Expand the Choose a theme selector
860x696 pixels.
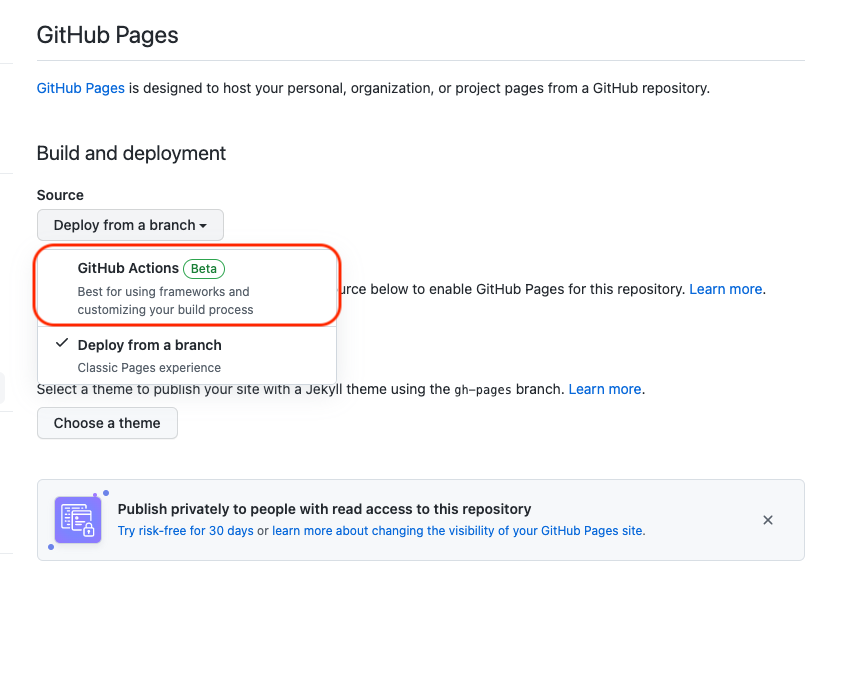click(107, 423)
